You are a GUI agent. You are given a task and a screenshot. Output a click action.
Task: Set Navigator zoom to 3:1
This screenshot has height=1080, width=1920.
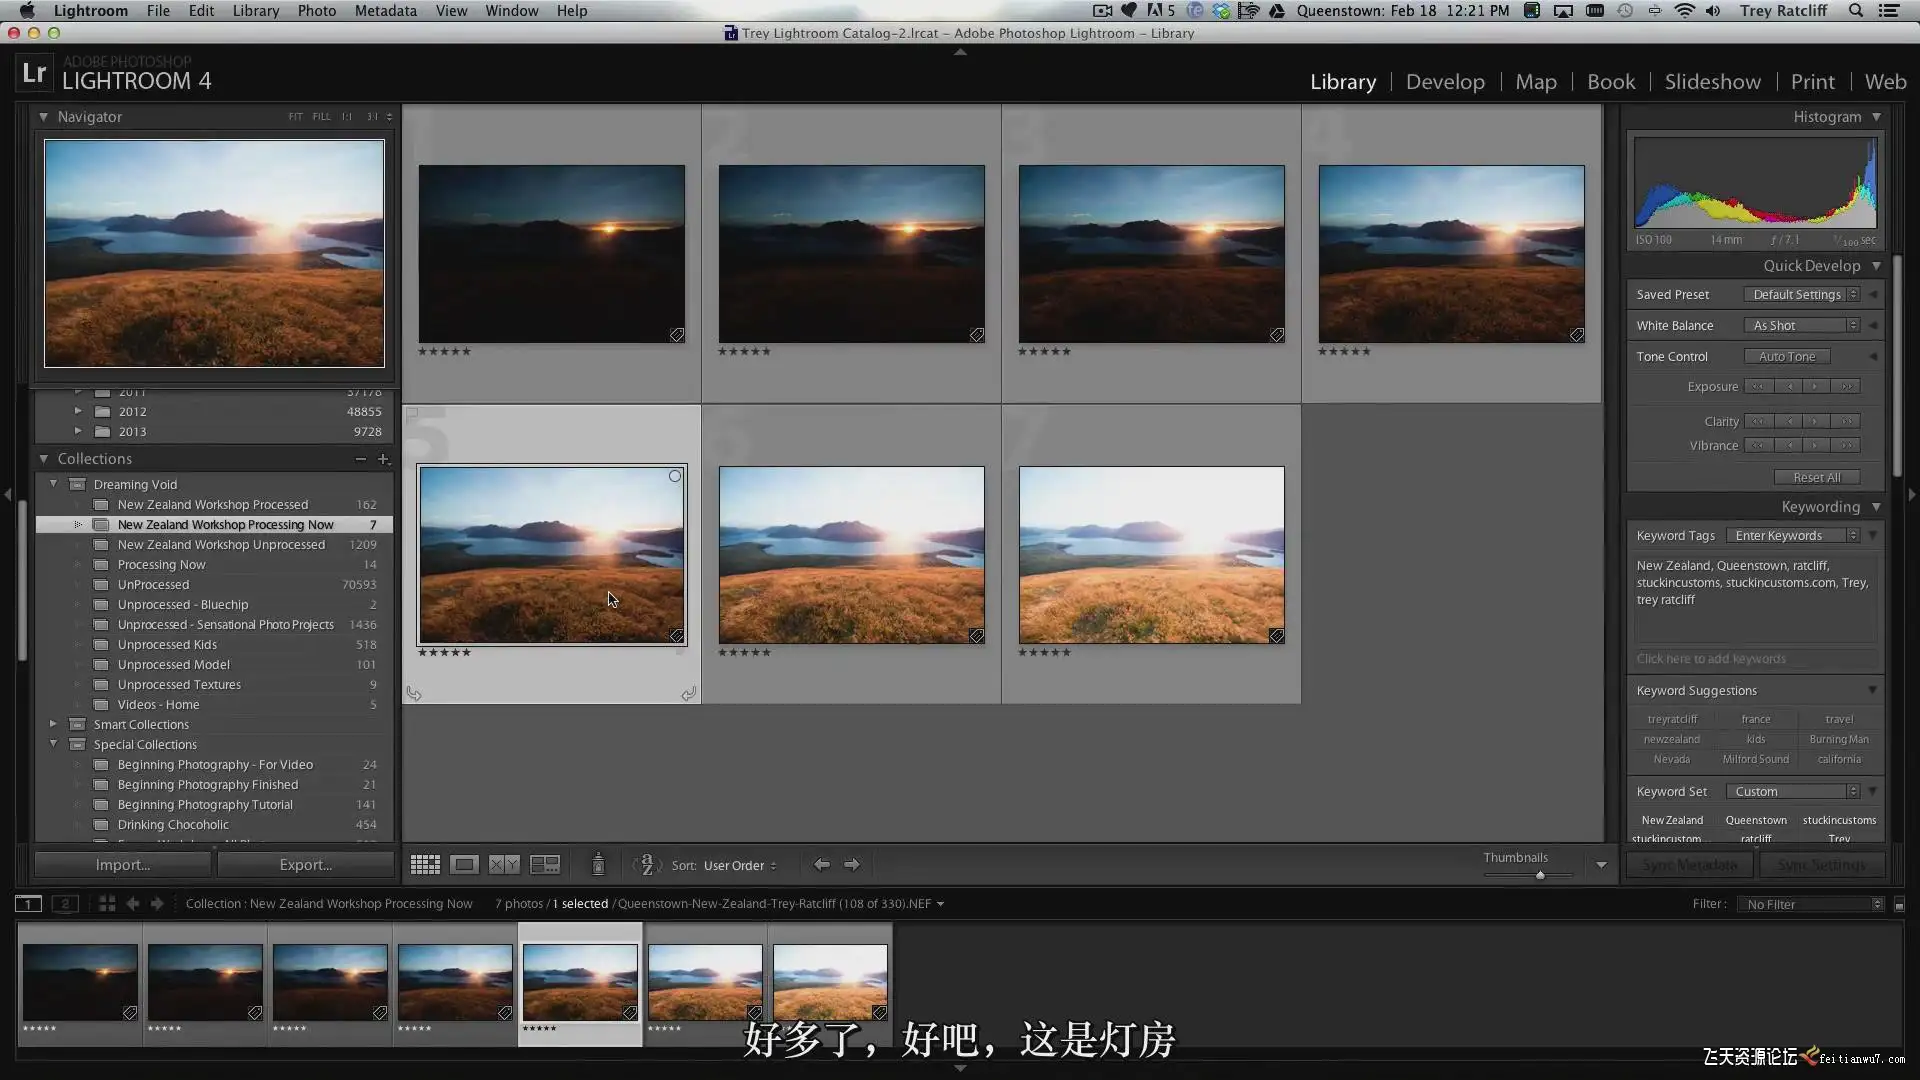coord(372,117)
